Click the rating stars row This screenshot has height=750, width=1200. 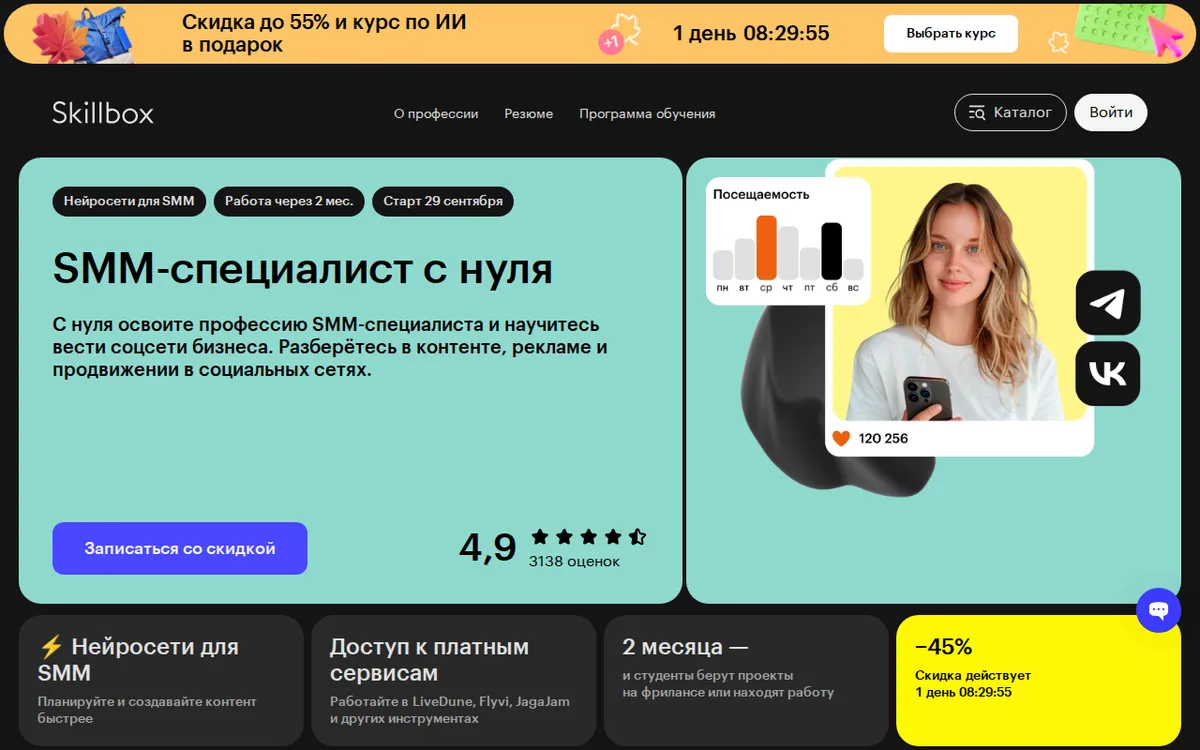click(588, 537)
